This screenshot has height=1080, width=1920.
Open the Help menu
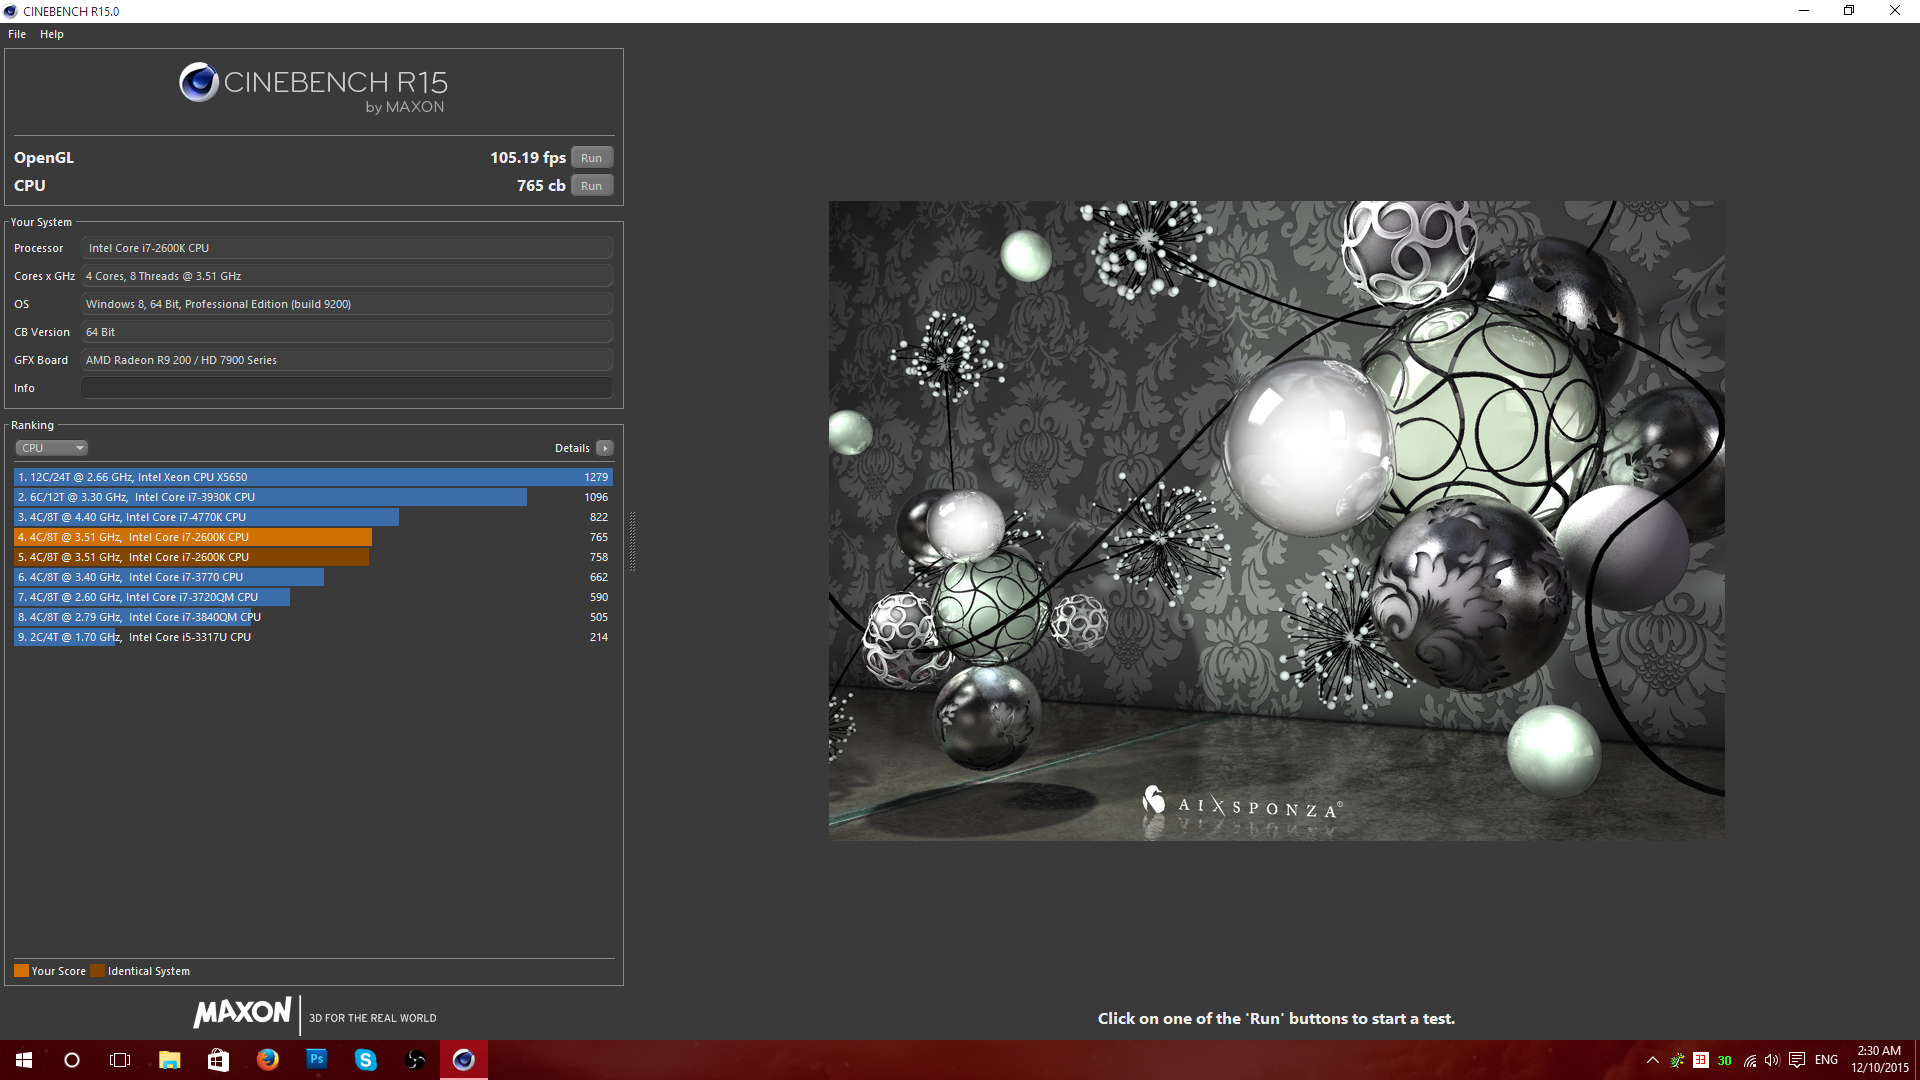coord(52,34)
